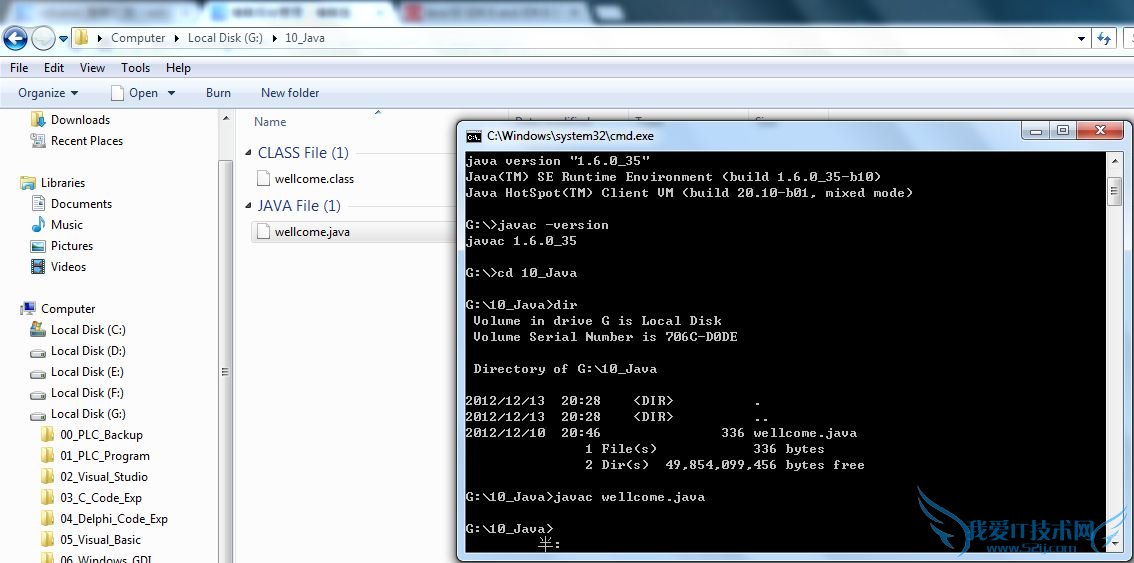Collapse the CLASS File group
This screenshot has width=1134, height=563.
pyautogui.click(x=249, y=153)
